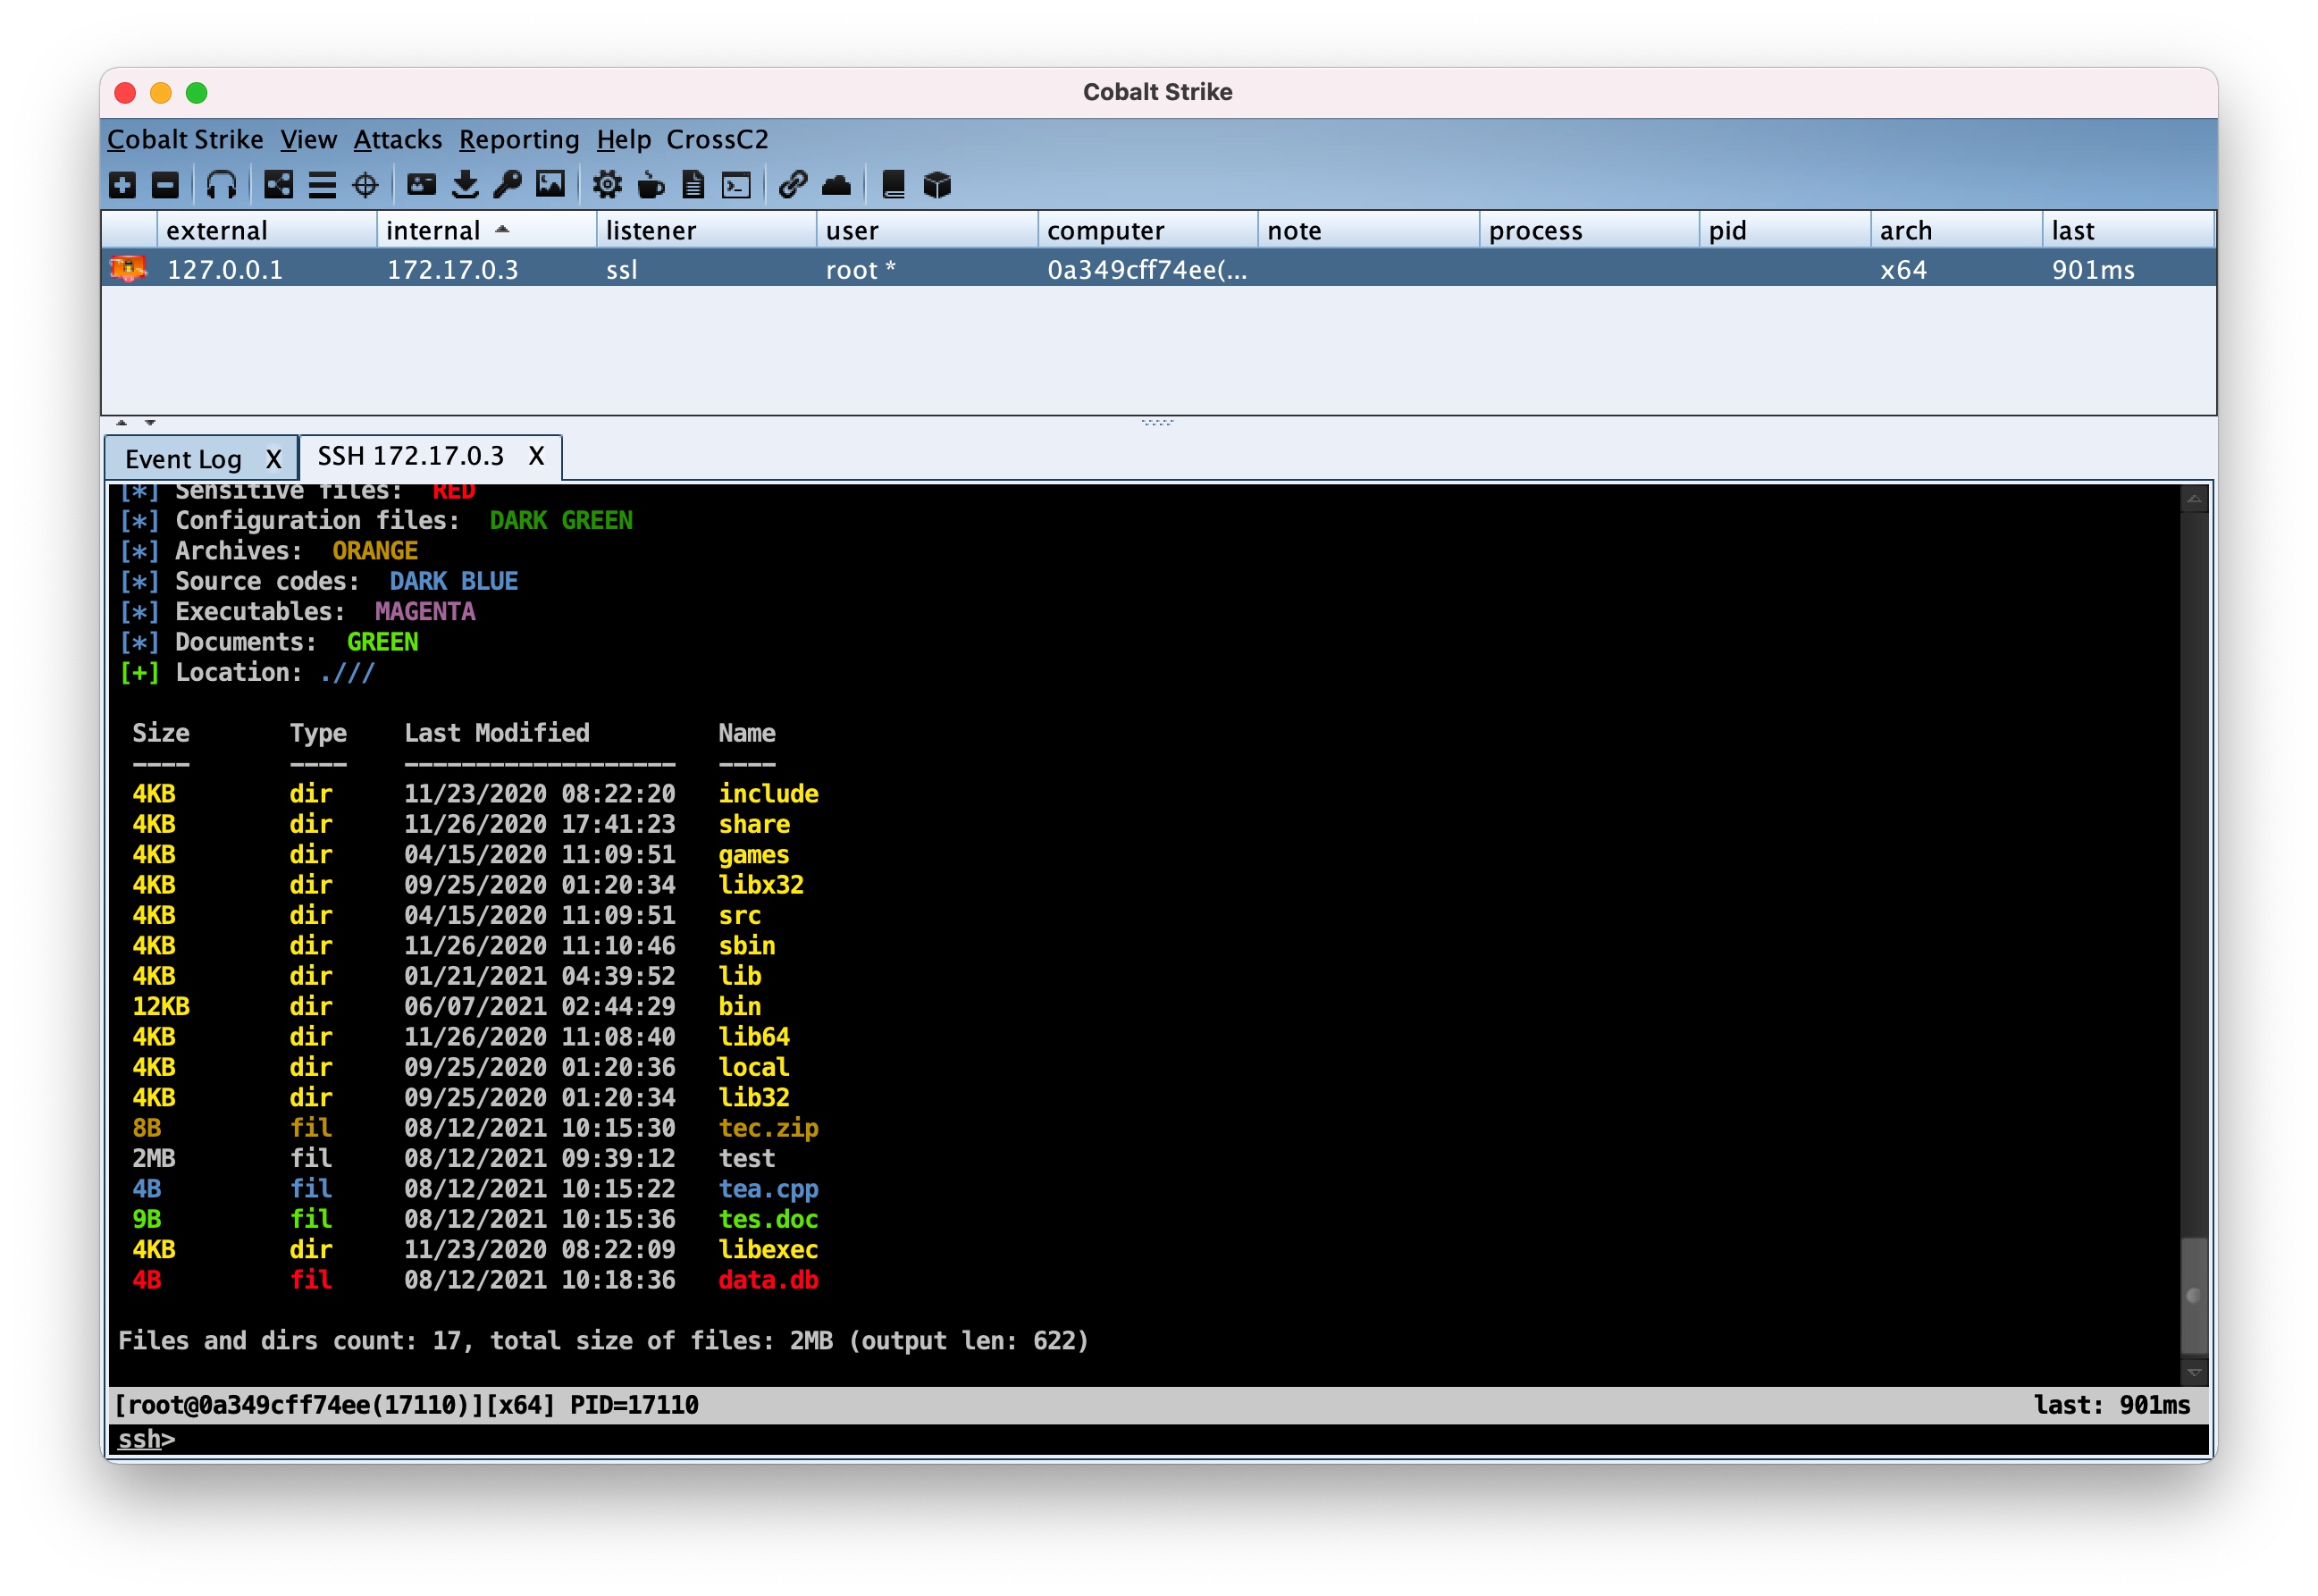Image resolution: width=2318 pixels, height=1596 pixels.
Task: Sort sessions by the last column header
Action: point(2072,231)
